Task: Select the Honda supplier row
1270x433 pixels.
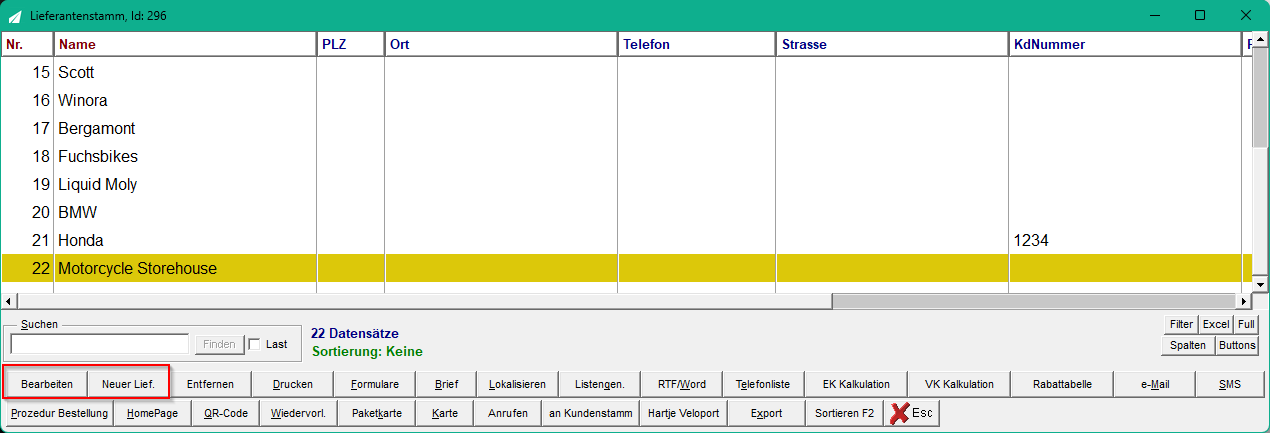Action: coord(626,241)
